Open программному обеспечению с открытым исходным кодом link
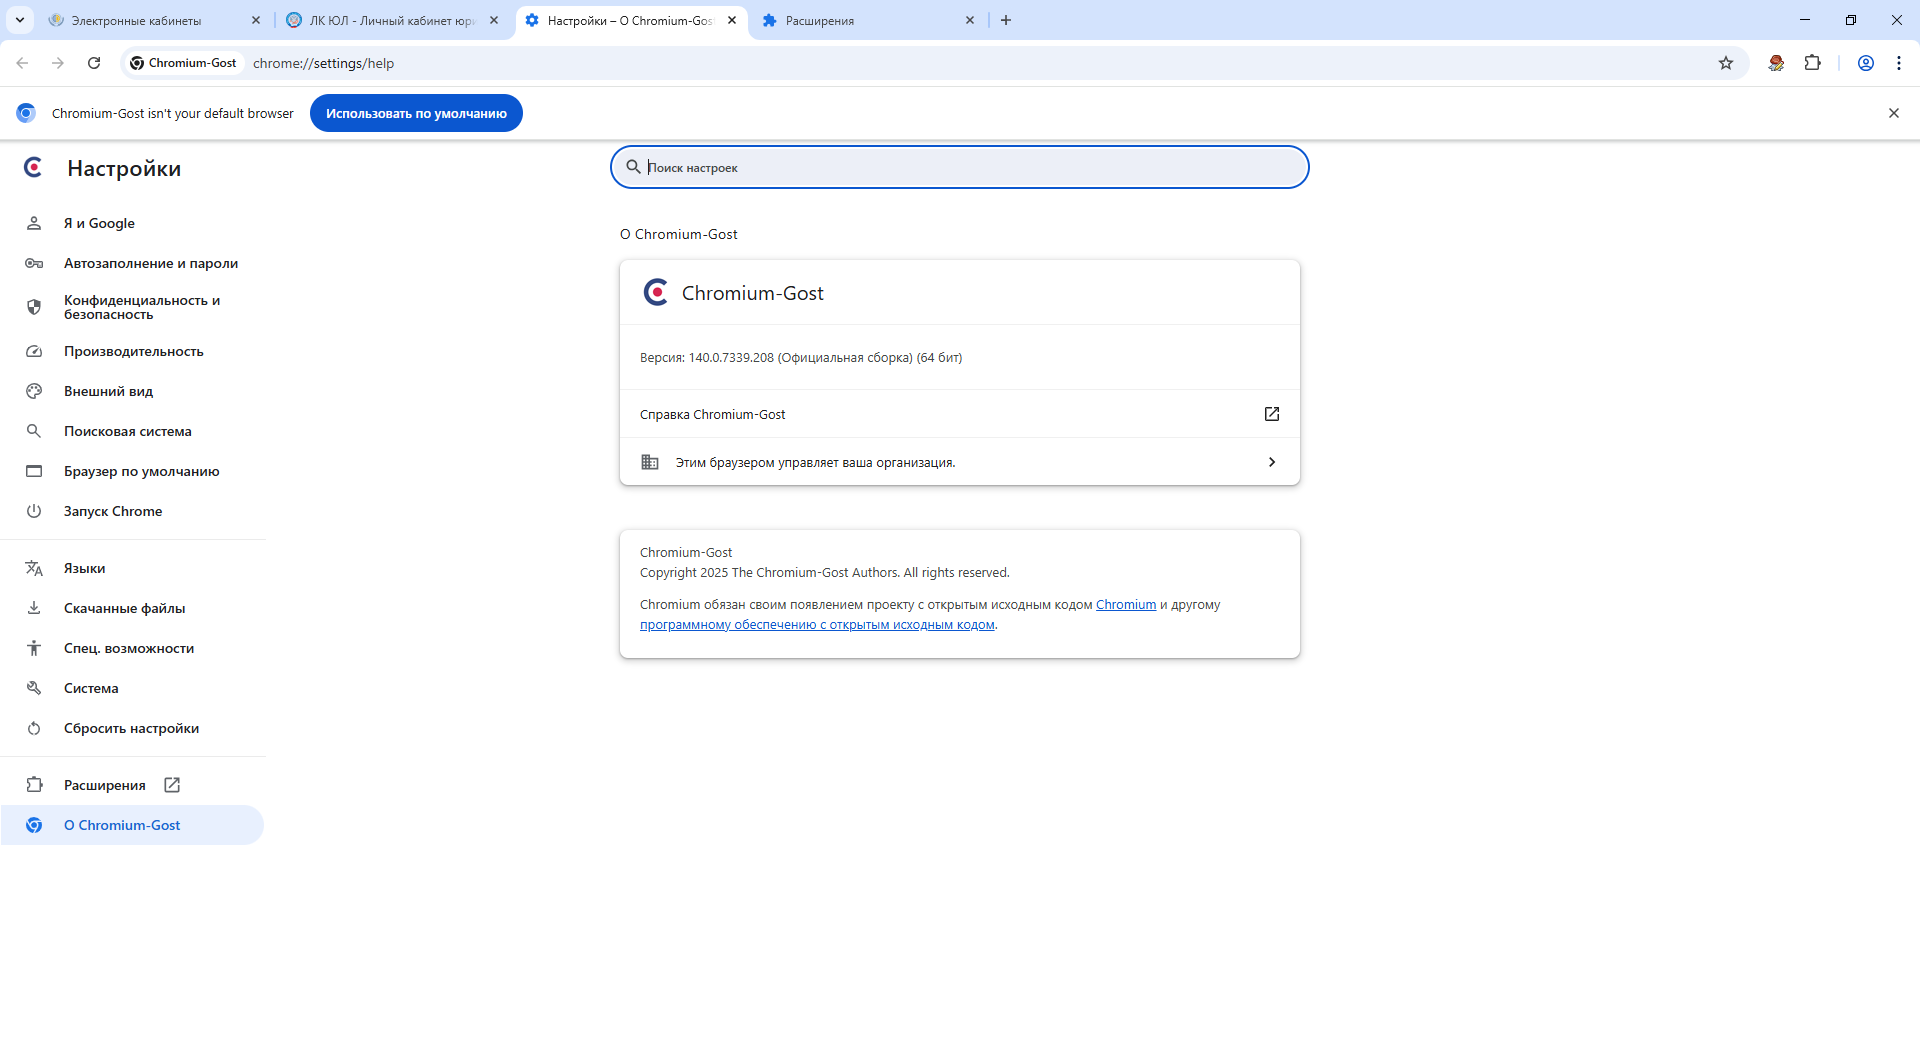The height and width of the screenshot is (1040, 1920). tap(817, 625)
